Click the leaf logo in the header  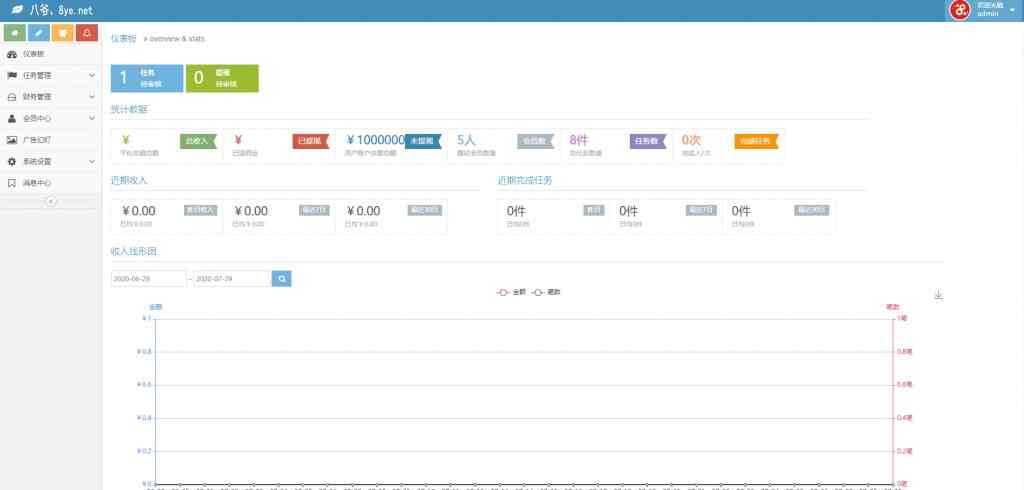[18, 10]
